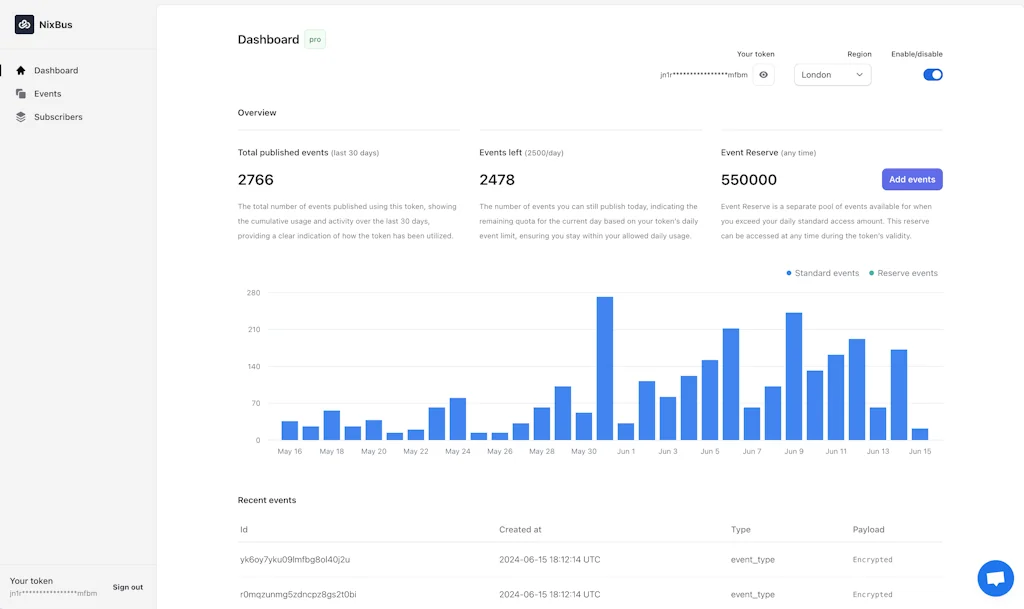
Task: Open the chat support bubble
Action: coord(996,577)
